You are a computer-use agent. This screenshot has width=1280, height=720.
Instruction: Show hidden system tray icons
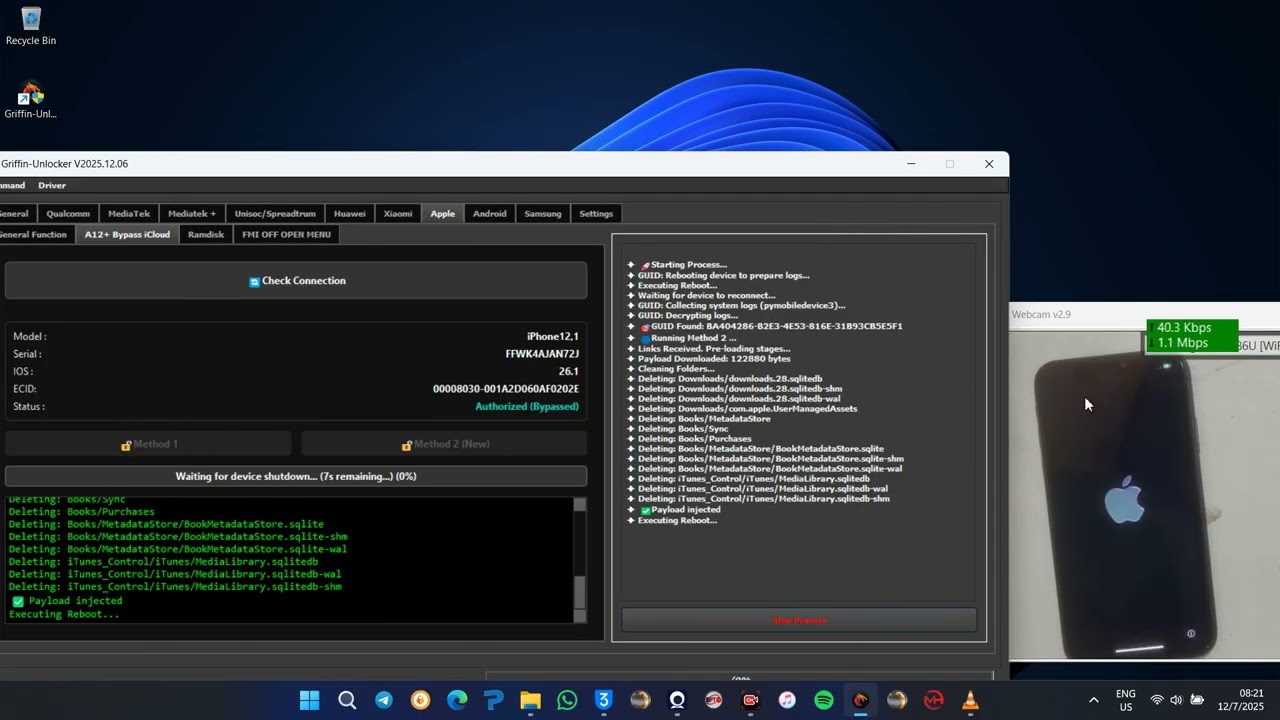pyautogui.click(x=1093, y=700)
